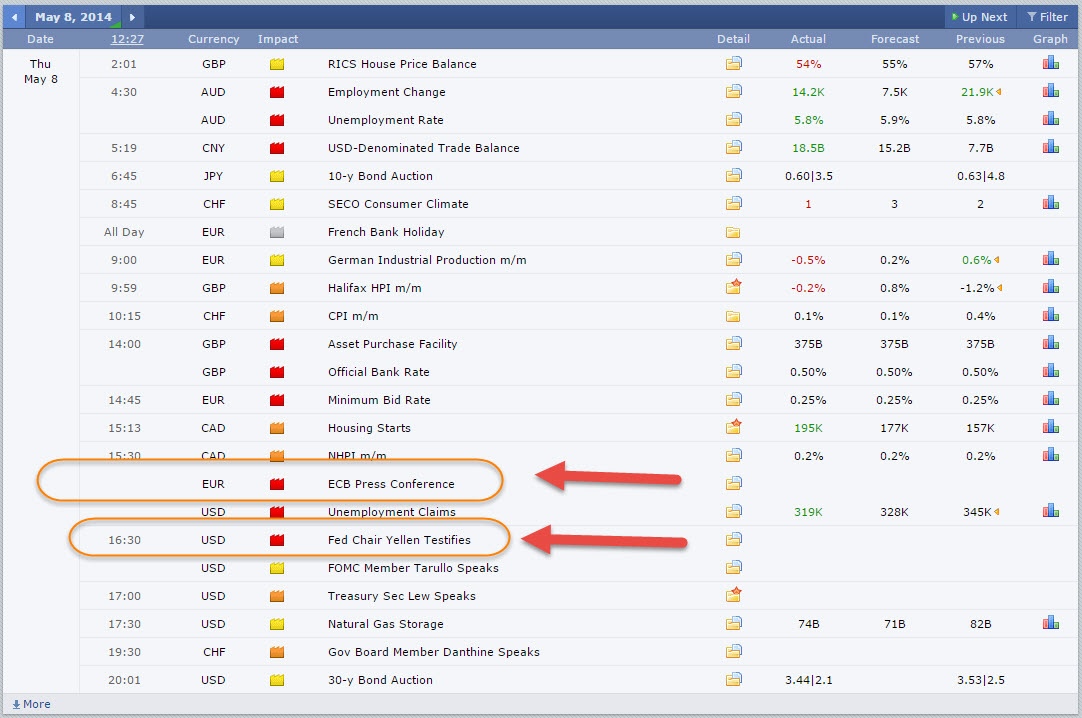
Task: Click yellow impact flag for 10-y Bond Auction
Action: click(x=277, y=177)
